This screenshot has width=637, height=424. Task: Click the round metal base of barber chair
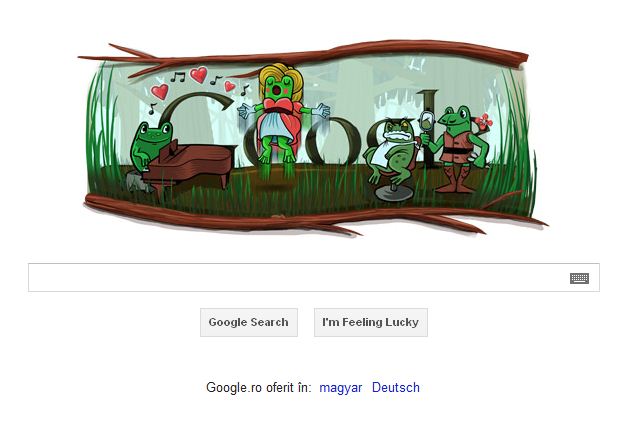tap(393, 193)
